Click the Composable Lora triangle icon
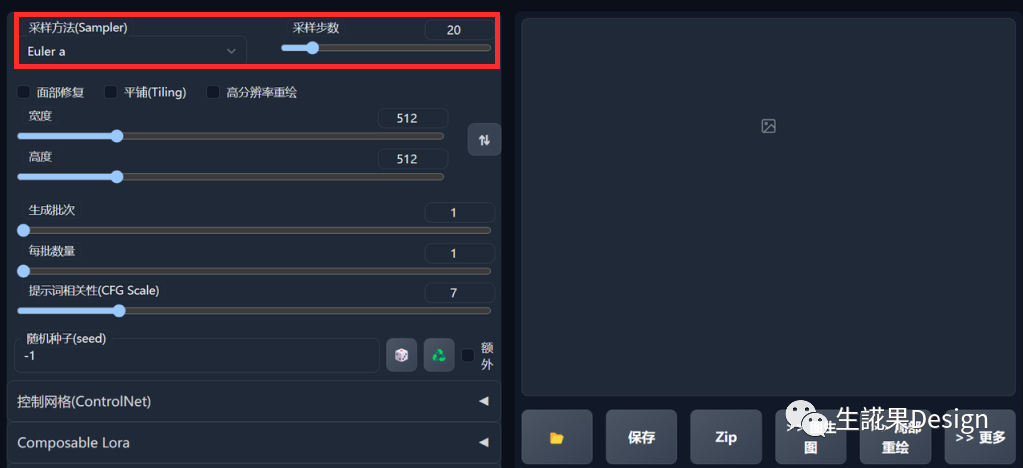Screen dimensions: 1023x468 (483, 442)
